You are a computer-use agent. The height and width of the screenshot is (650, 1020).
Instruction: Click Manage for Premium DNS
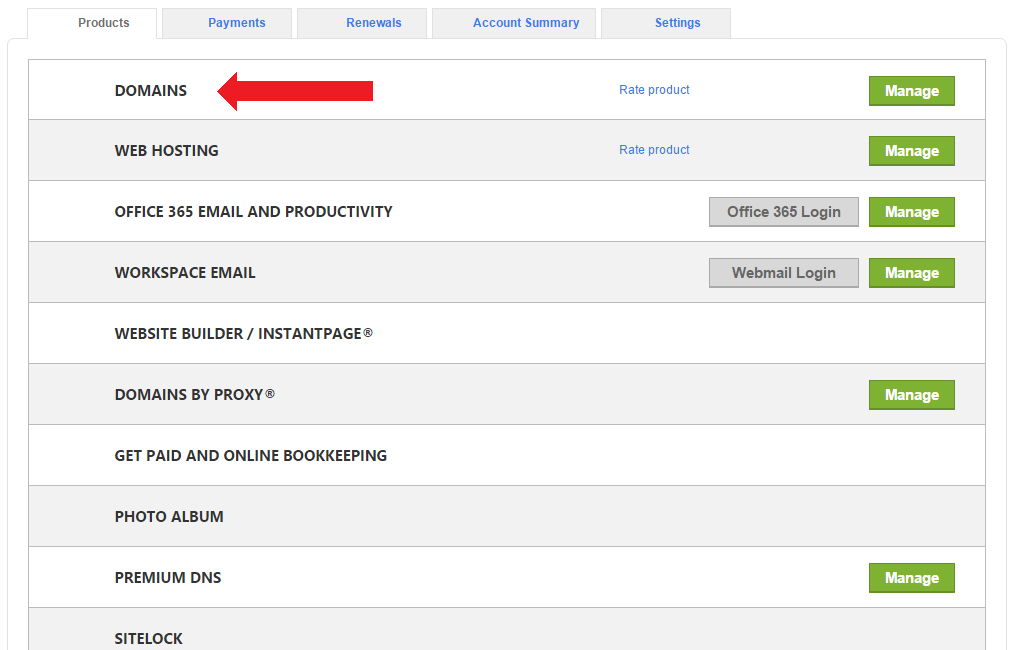pyautogui.click(x=911, y=578)
